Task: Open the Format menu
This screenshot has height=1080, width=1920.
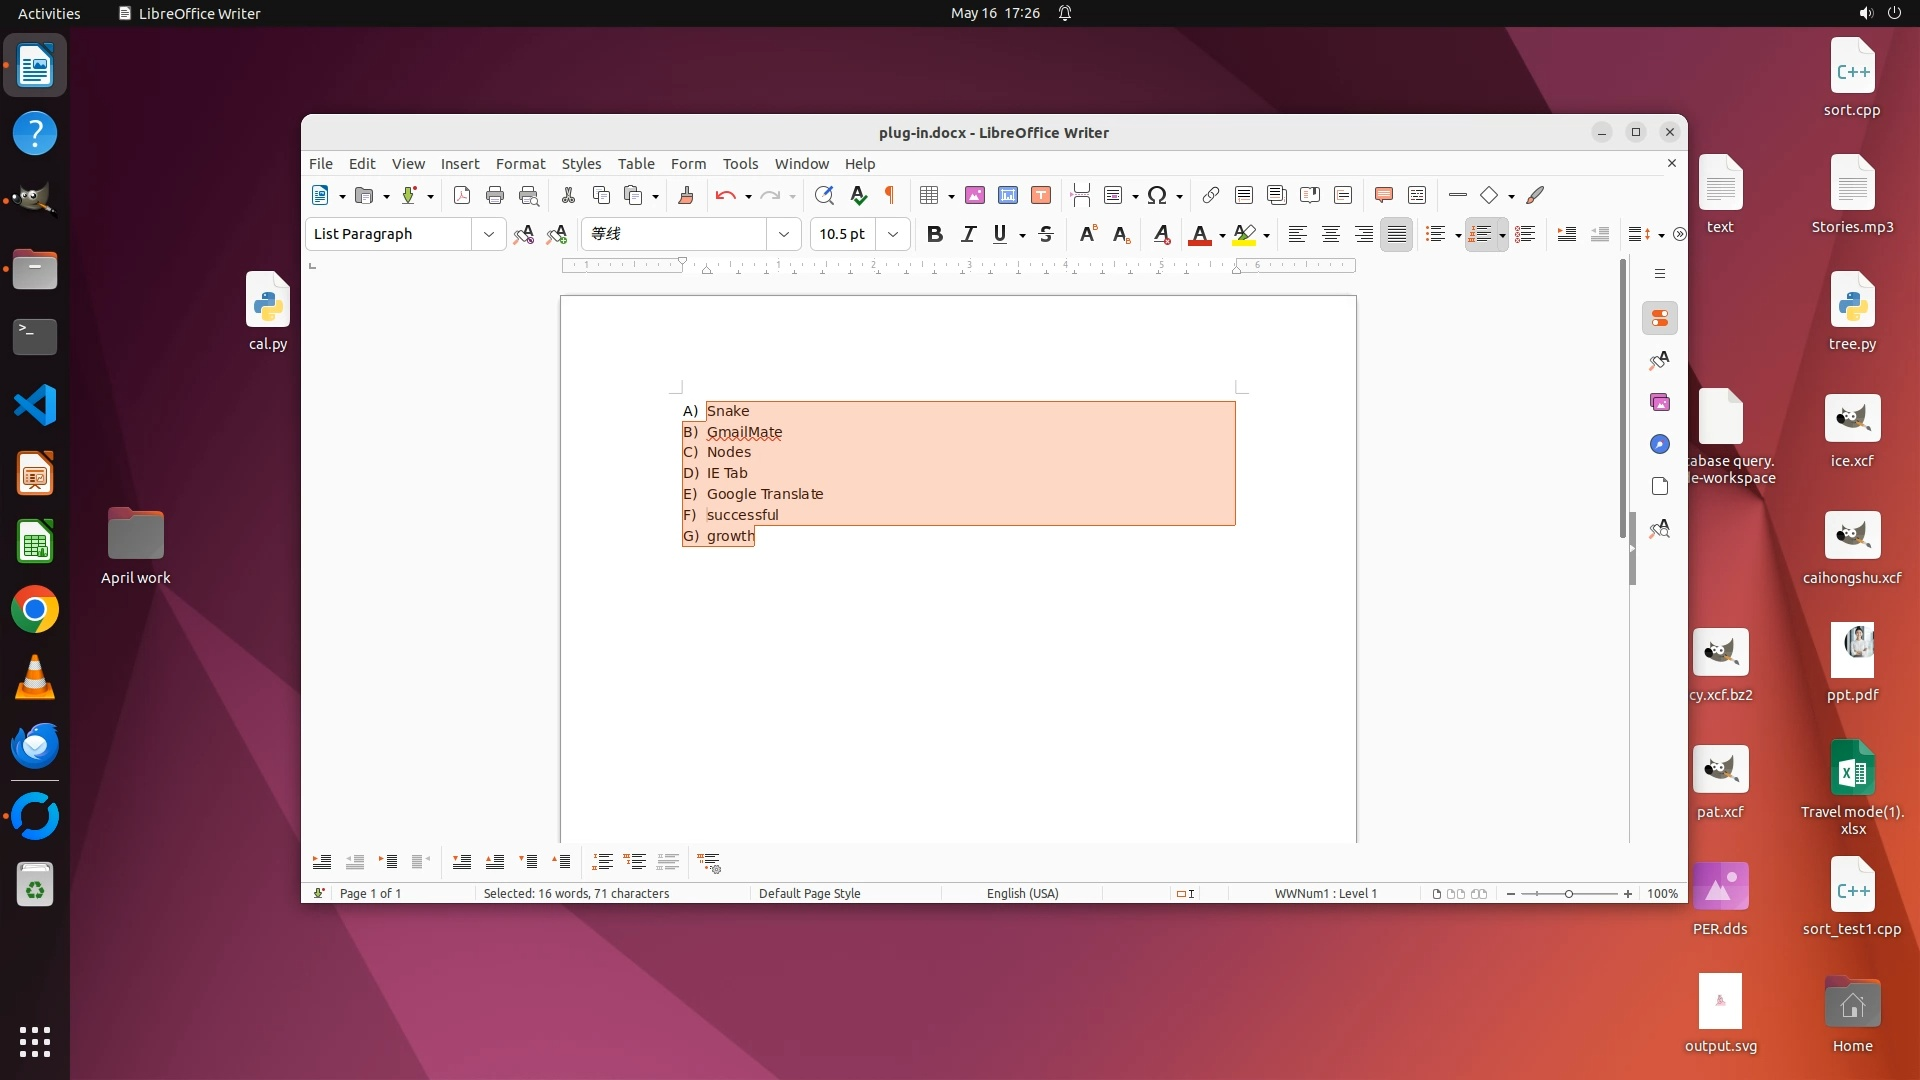Action: click(x=520, y=163)
